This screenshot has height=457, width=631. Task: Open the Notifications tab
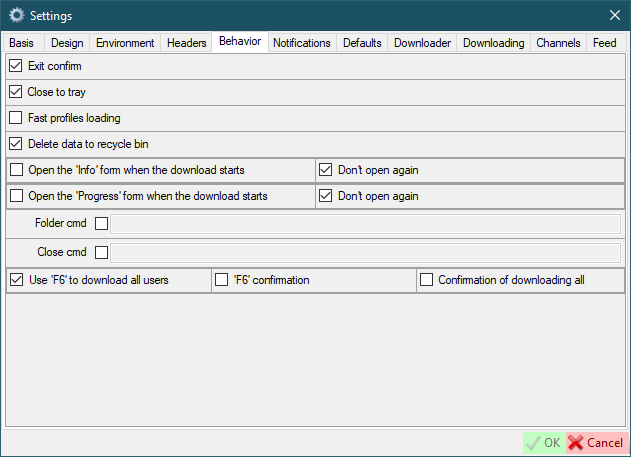[x=301, y=44]
